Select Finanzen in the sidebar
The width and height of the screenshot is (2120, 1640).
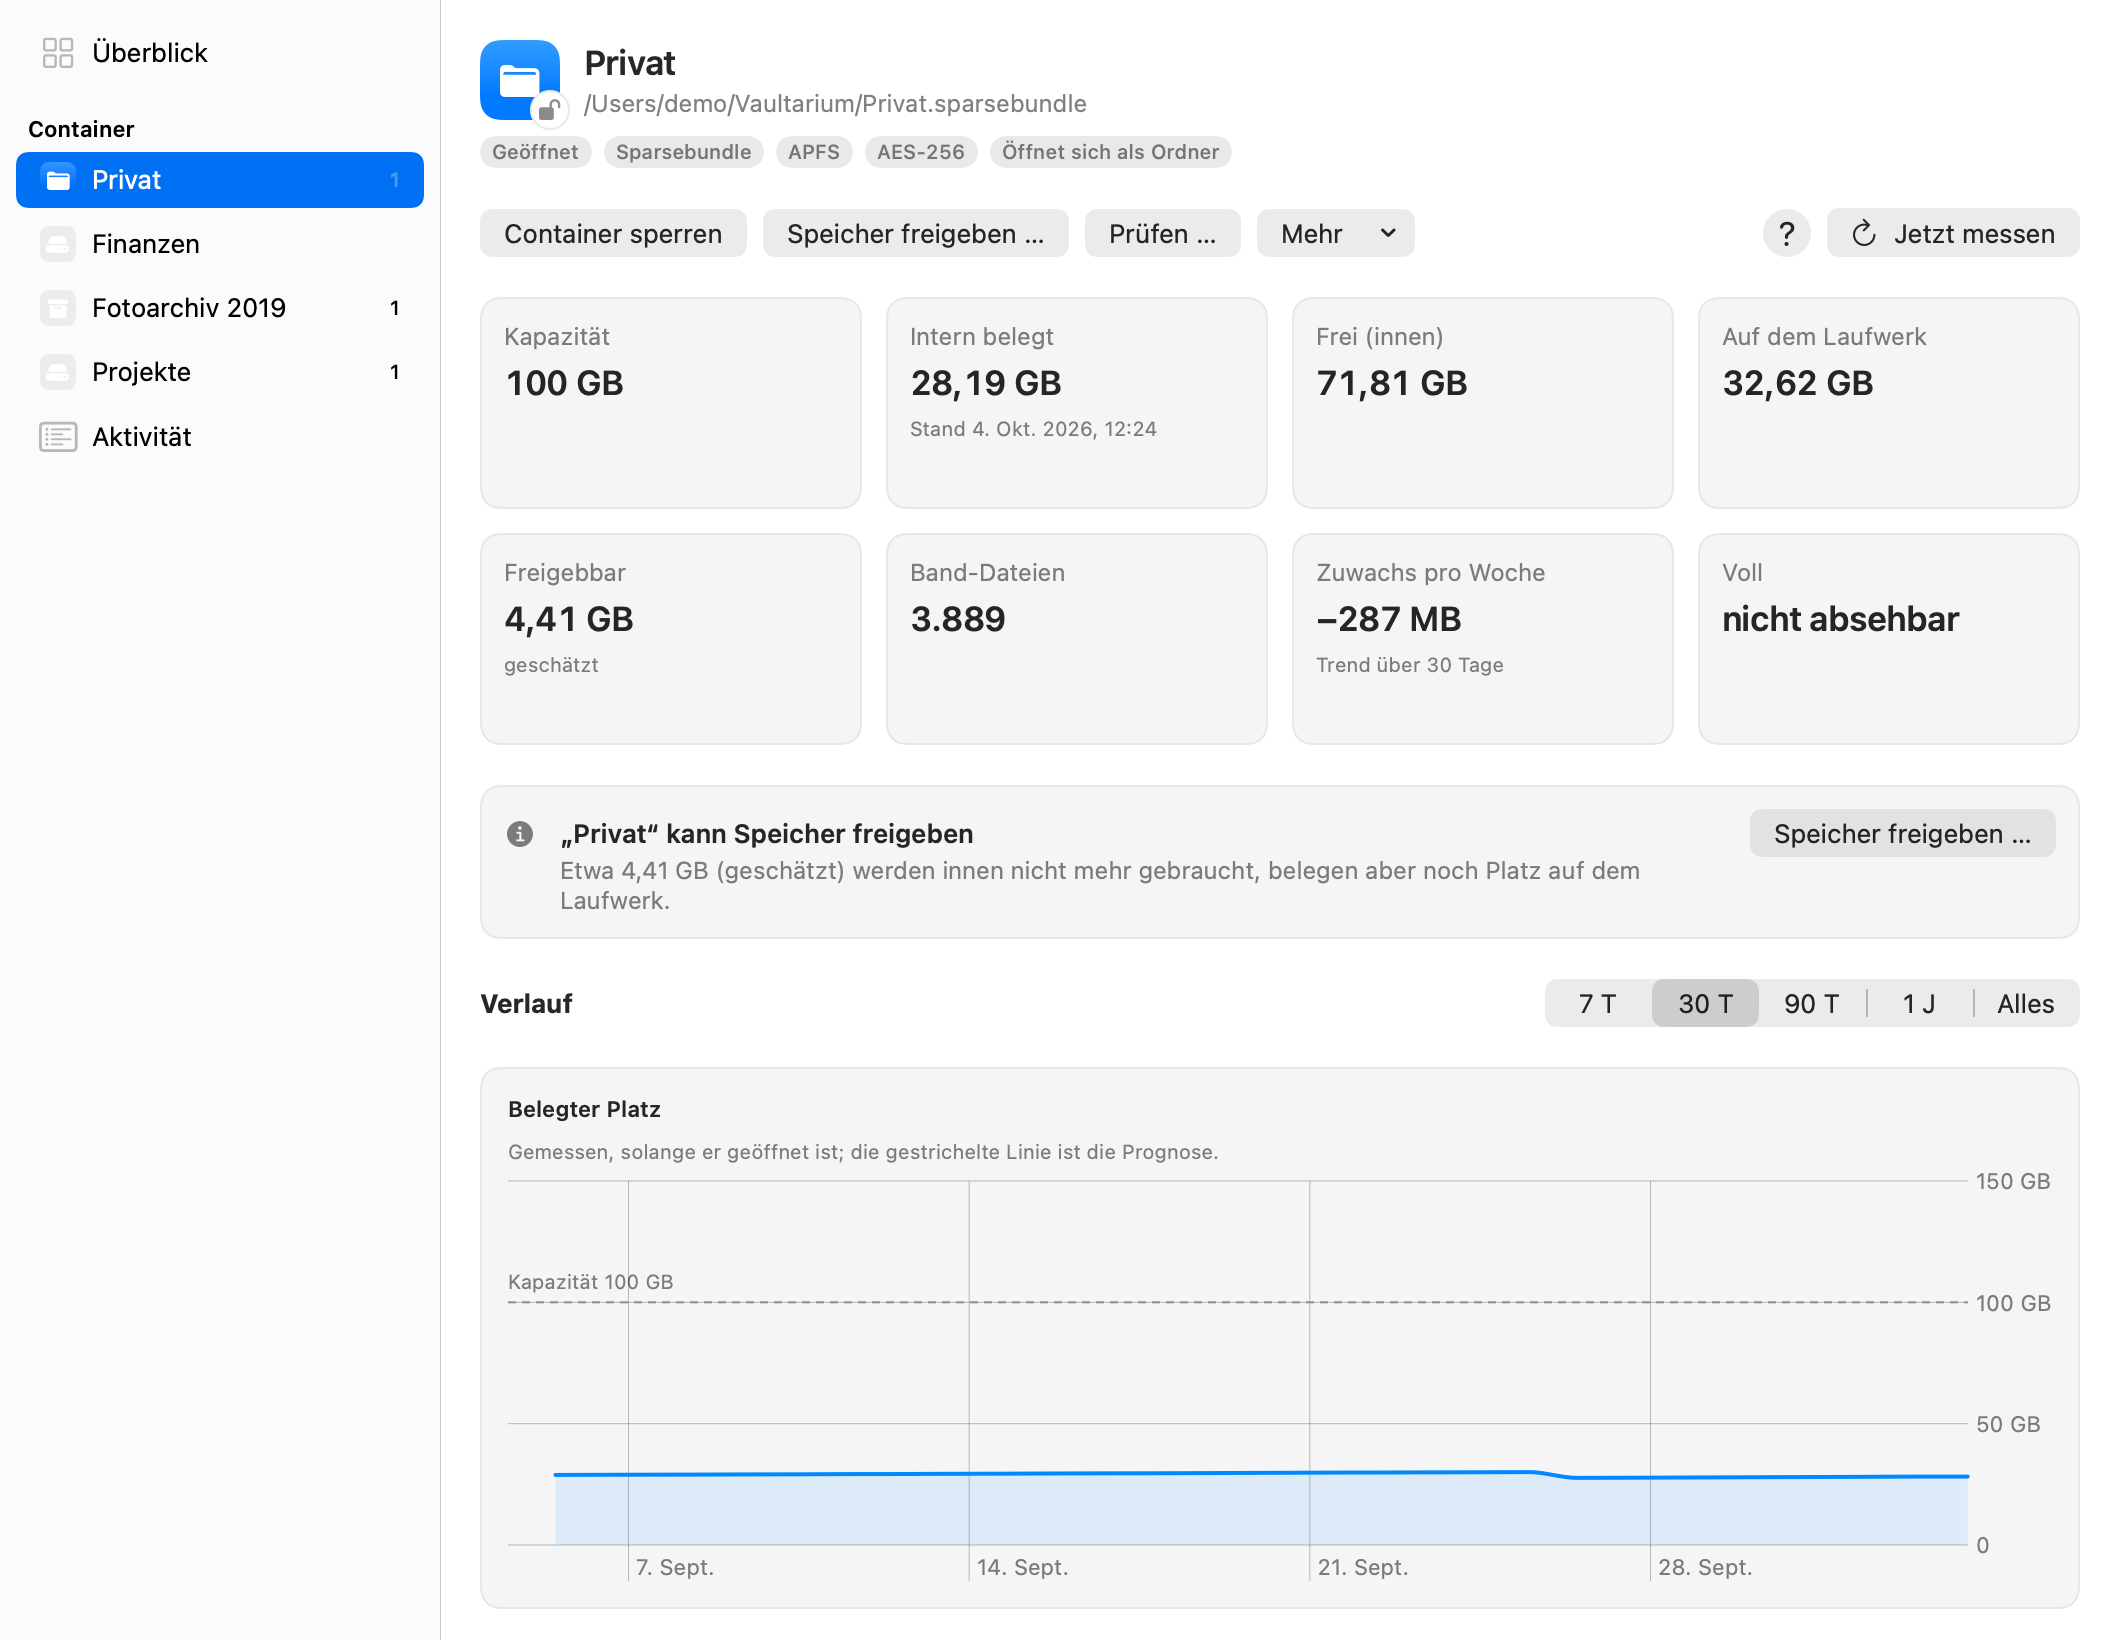[x=220, y=244]
